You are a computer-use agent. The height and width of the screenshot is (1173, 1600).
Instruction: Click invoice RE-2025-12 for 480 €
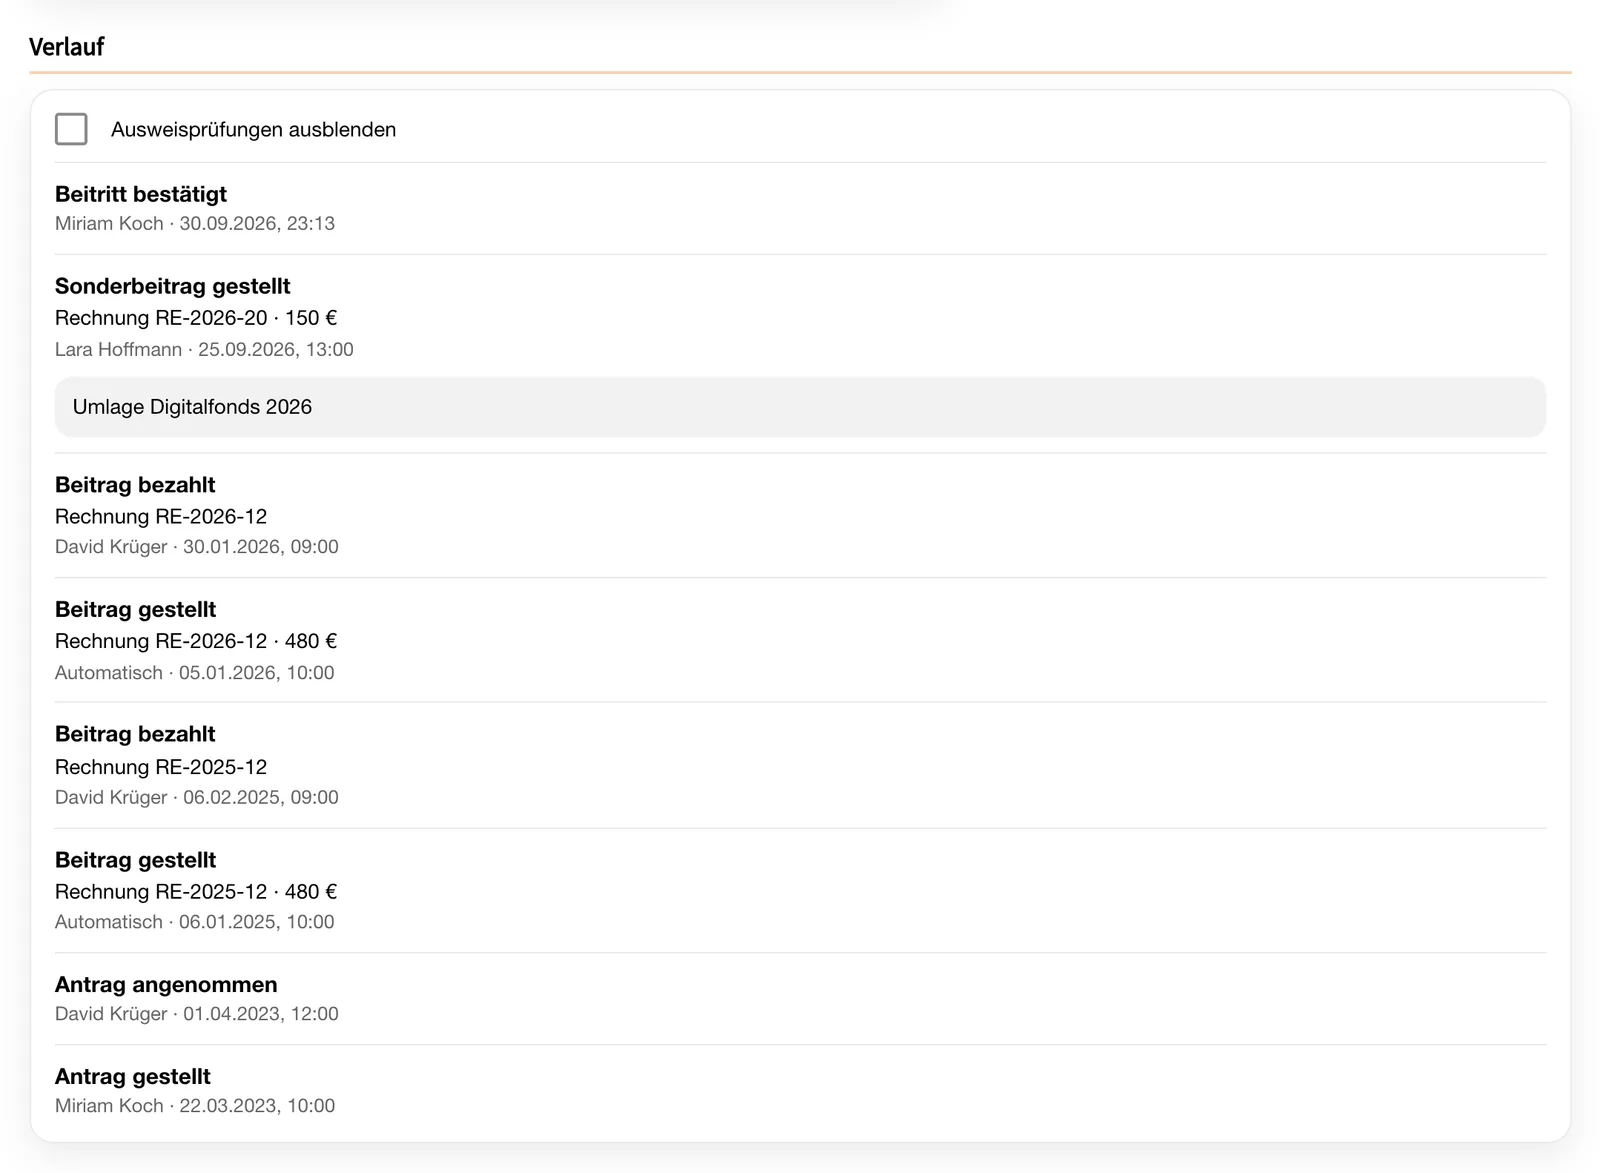coord(196,892)
